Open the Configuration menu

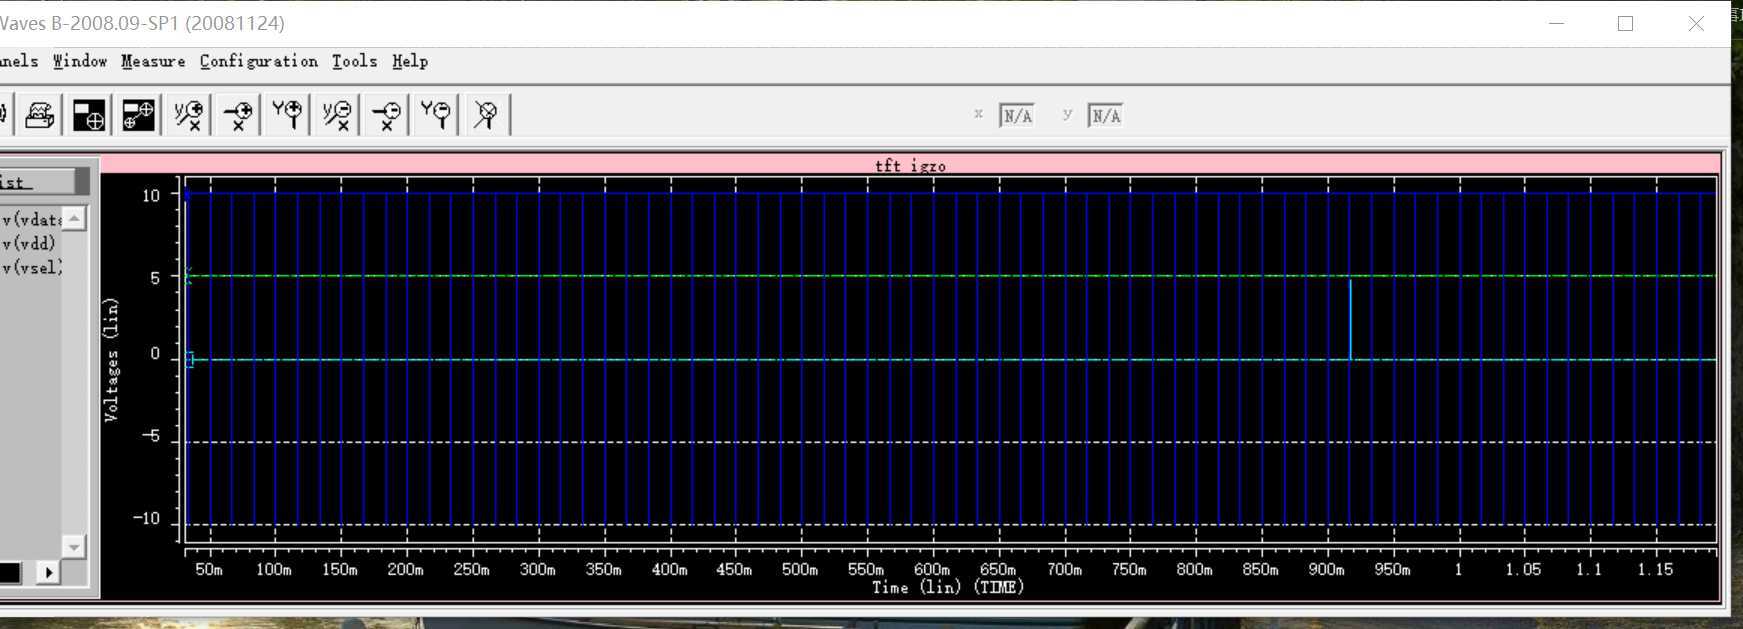(259, 61)
